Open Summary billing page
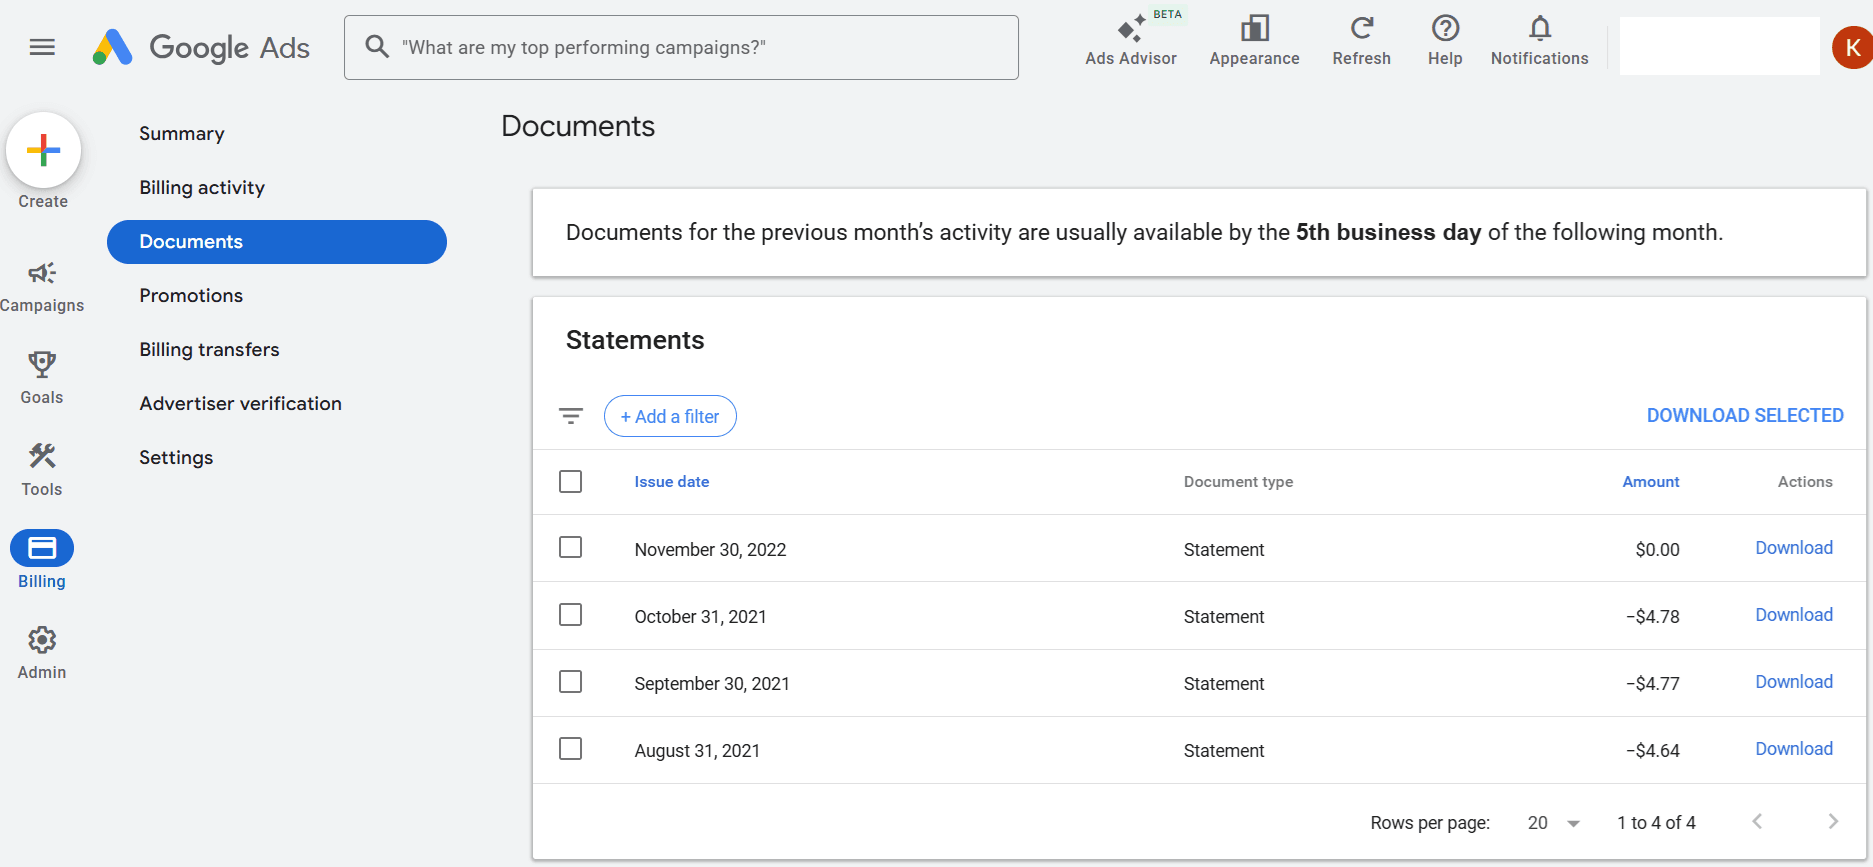Image resolution: width=1873 pixels, height=867 pixels. point(182,134)
